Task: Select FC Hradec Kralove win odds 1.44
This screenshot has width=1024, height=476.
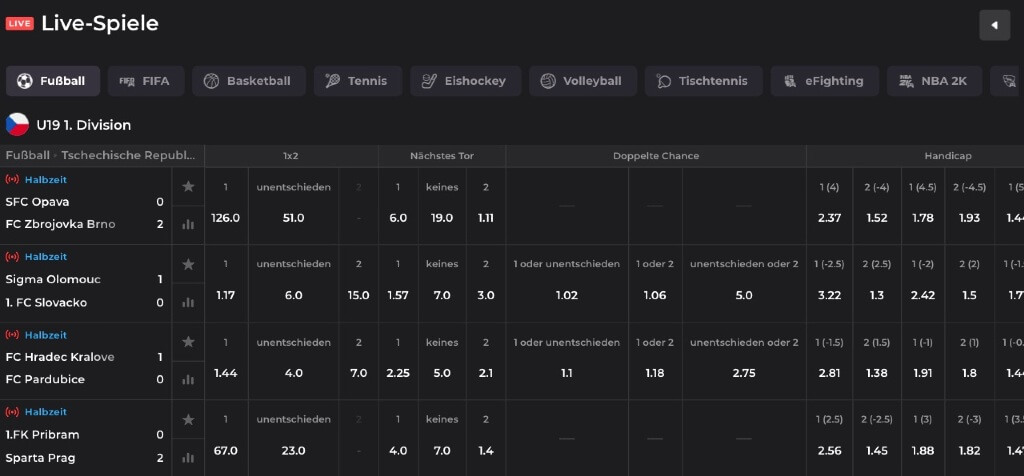Action: (x=225, y=360)
